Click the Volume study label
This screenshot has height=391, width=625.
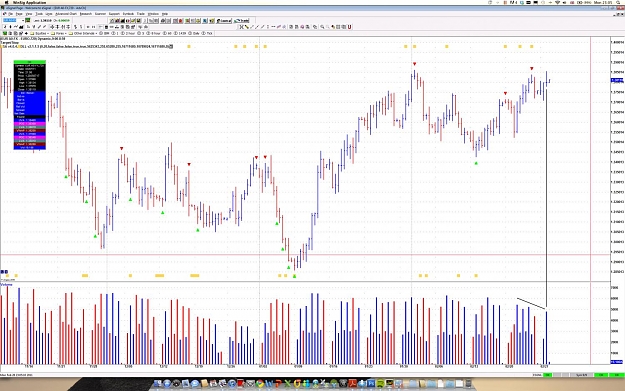coord(6,285)
